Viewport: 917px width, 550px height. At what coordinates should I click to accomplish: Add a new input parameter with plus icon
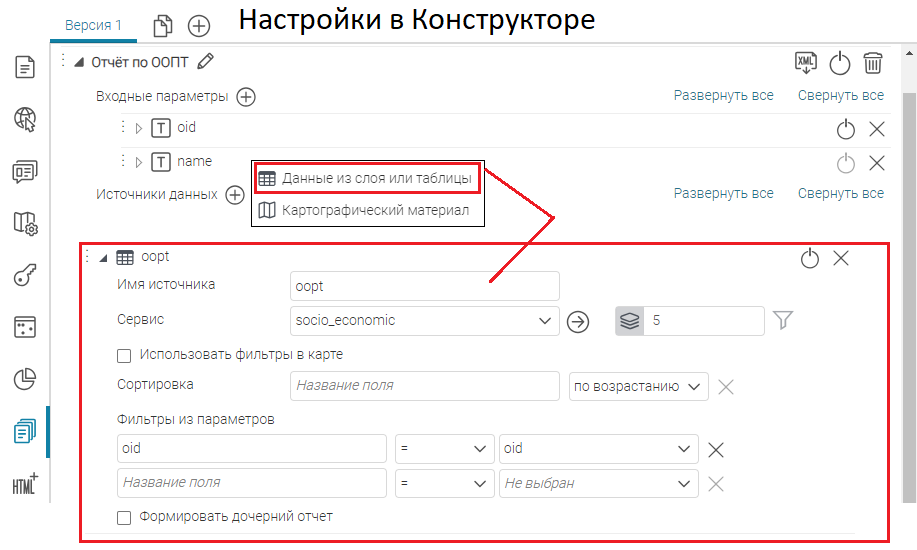[x=245, y=97]
